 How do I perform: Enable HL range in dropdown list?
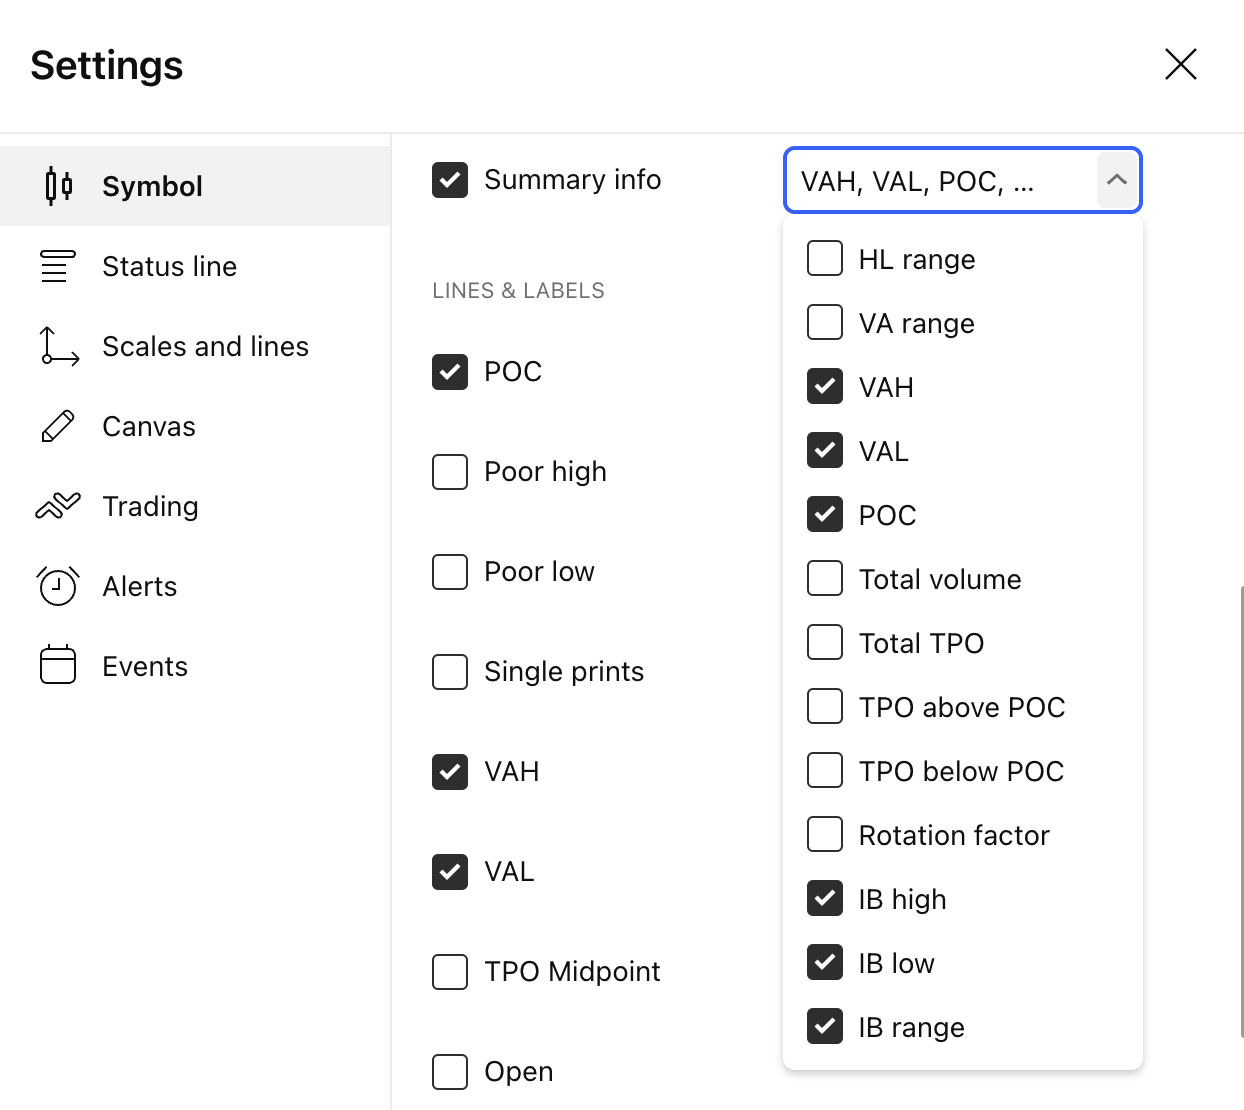825,259
